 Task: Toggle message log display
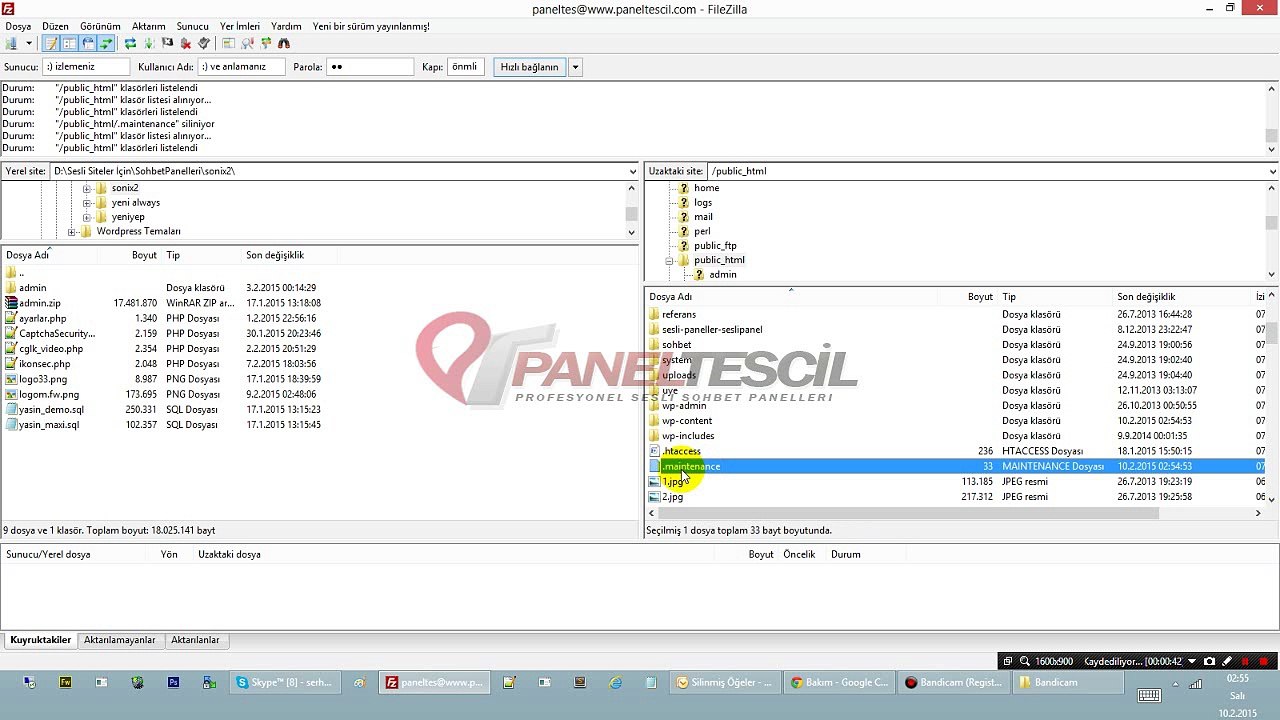click(52, 43)
